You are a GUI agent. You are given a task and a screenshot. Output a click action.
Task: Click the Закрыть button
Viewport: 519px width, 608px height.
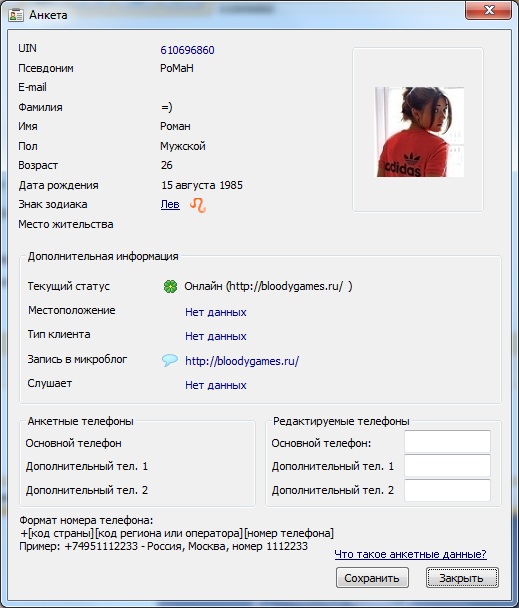(x=462, y=578)
